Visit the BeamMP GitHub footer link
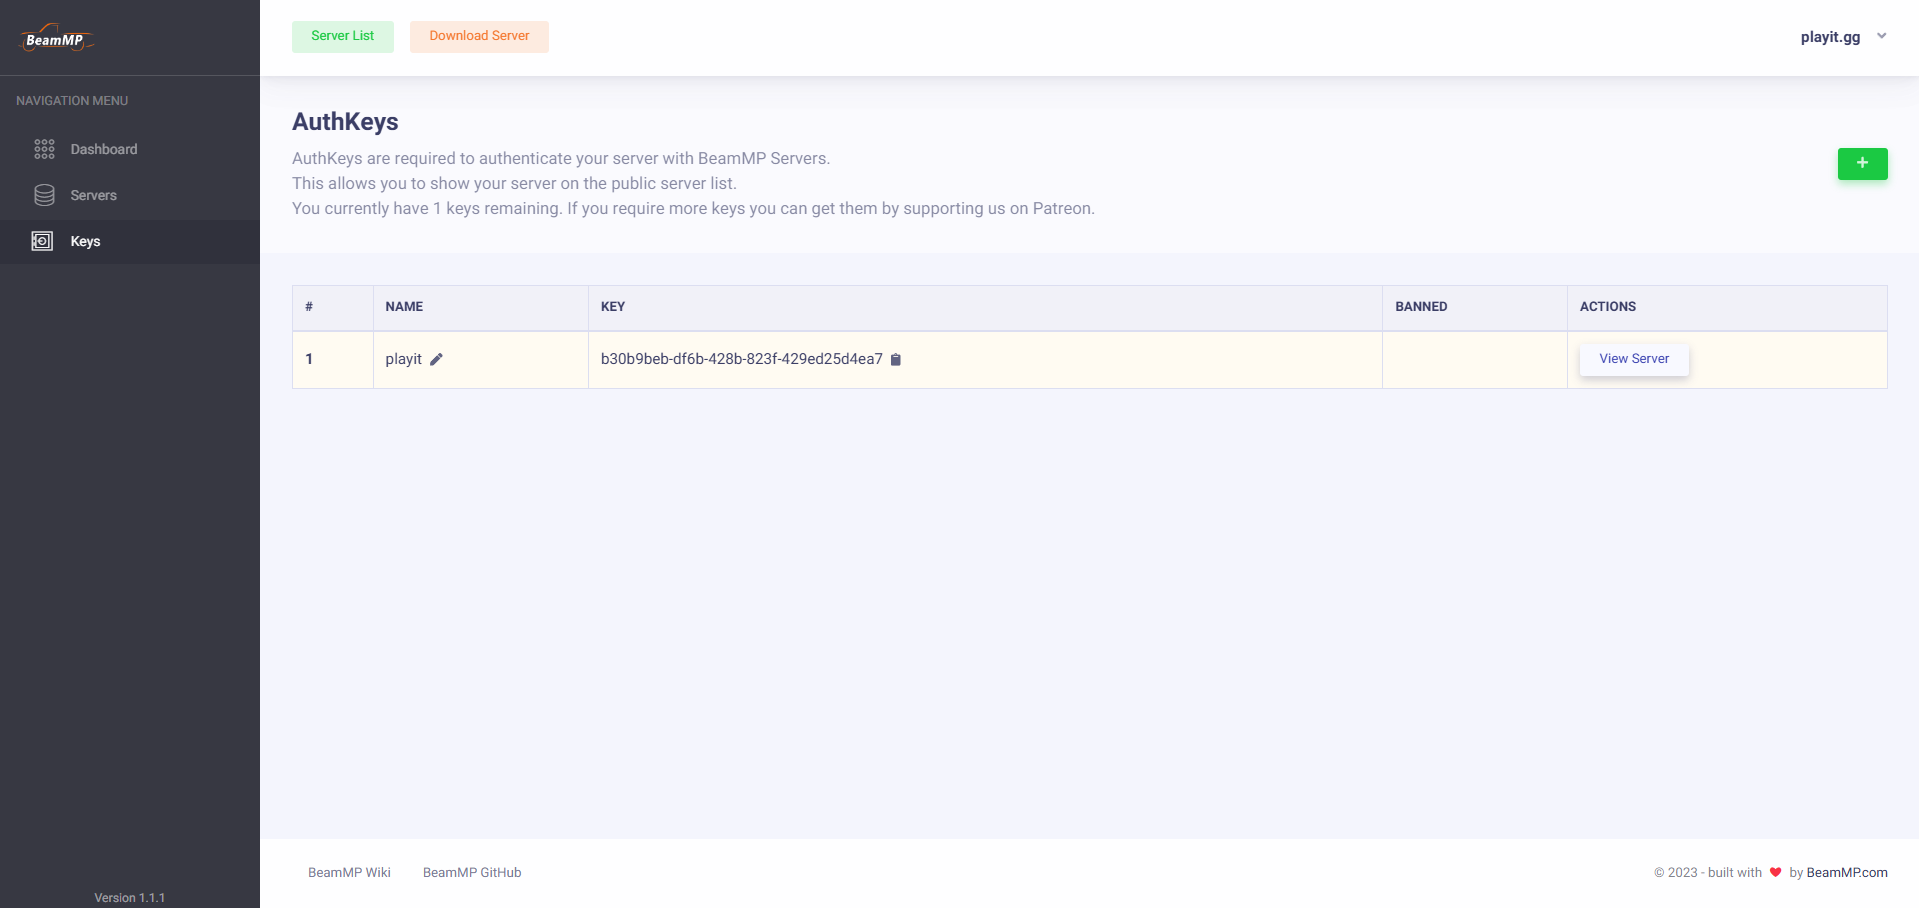Screen dimensions: 1919x908 click(x=472, y=872)
